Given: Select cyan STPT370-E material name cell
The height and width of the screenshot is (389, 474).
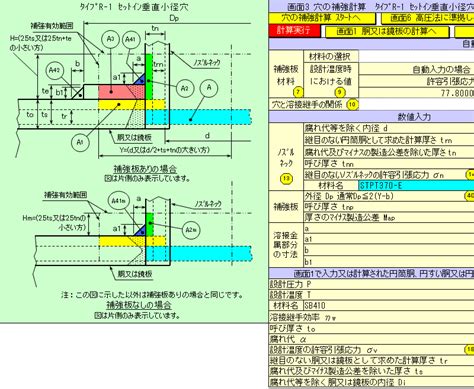Looking at the screenshot, I should pos(416,185).
